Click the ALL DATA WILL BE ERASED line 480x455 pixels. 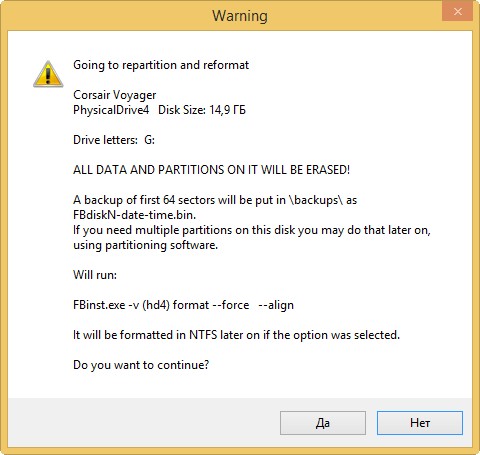[x=211, y=170]
